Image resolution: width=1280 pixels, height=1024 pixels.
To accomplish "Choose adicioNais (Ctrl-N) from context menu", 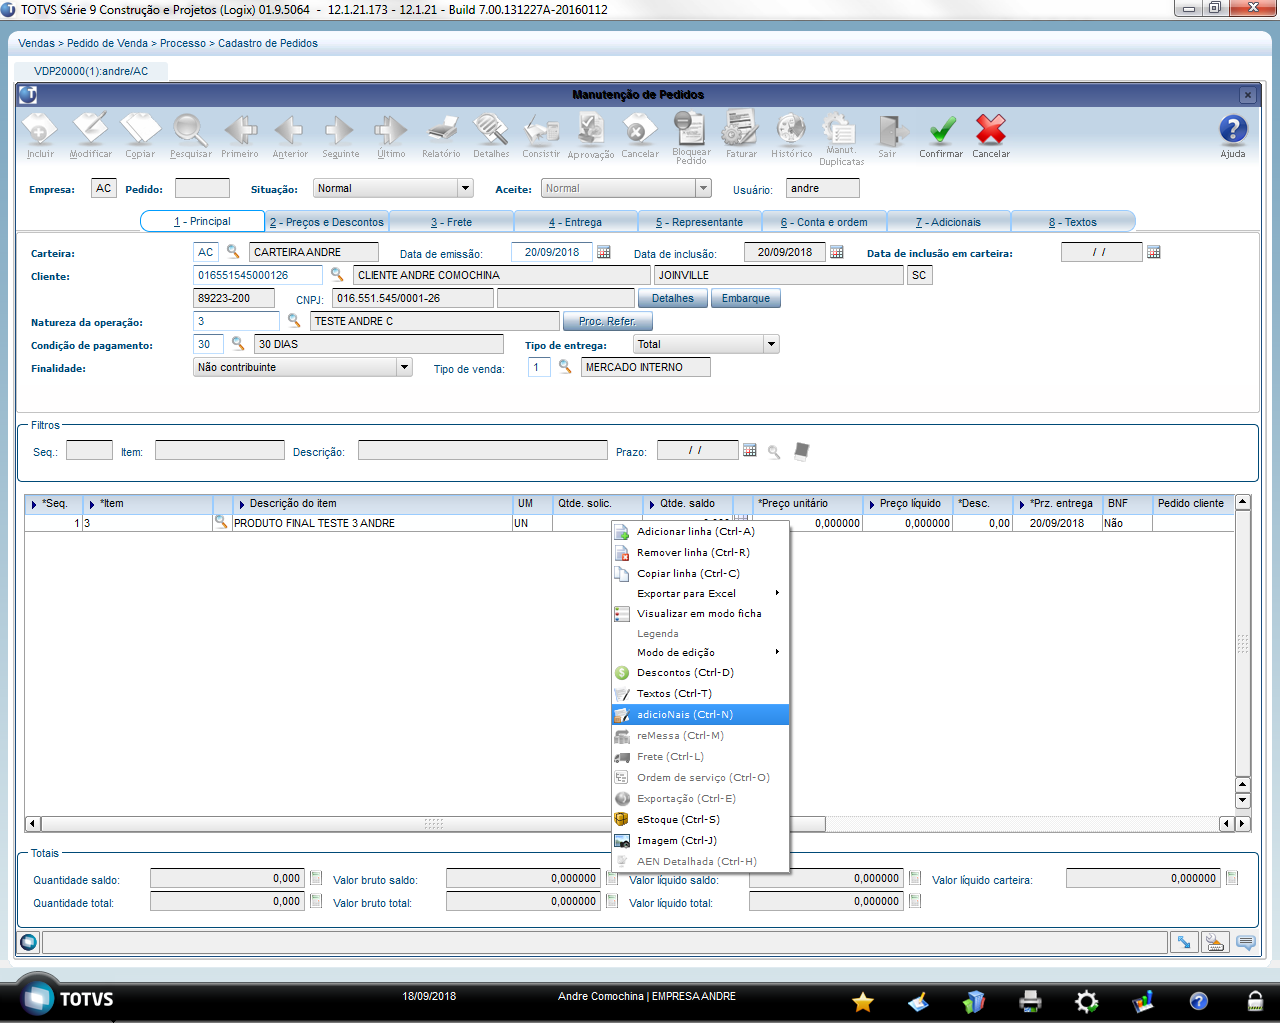I will tap(700, 714).
